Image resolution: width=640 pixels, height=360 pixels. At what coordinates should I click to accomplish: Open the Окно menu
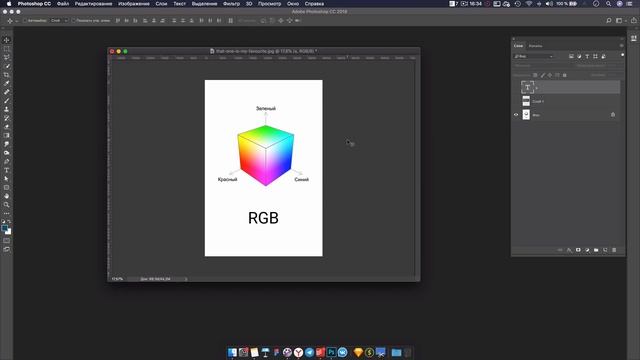pos(293,4)
